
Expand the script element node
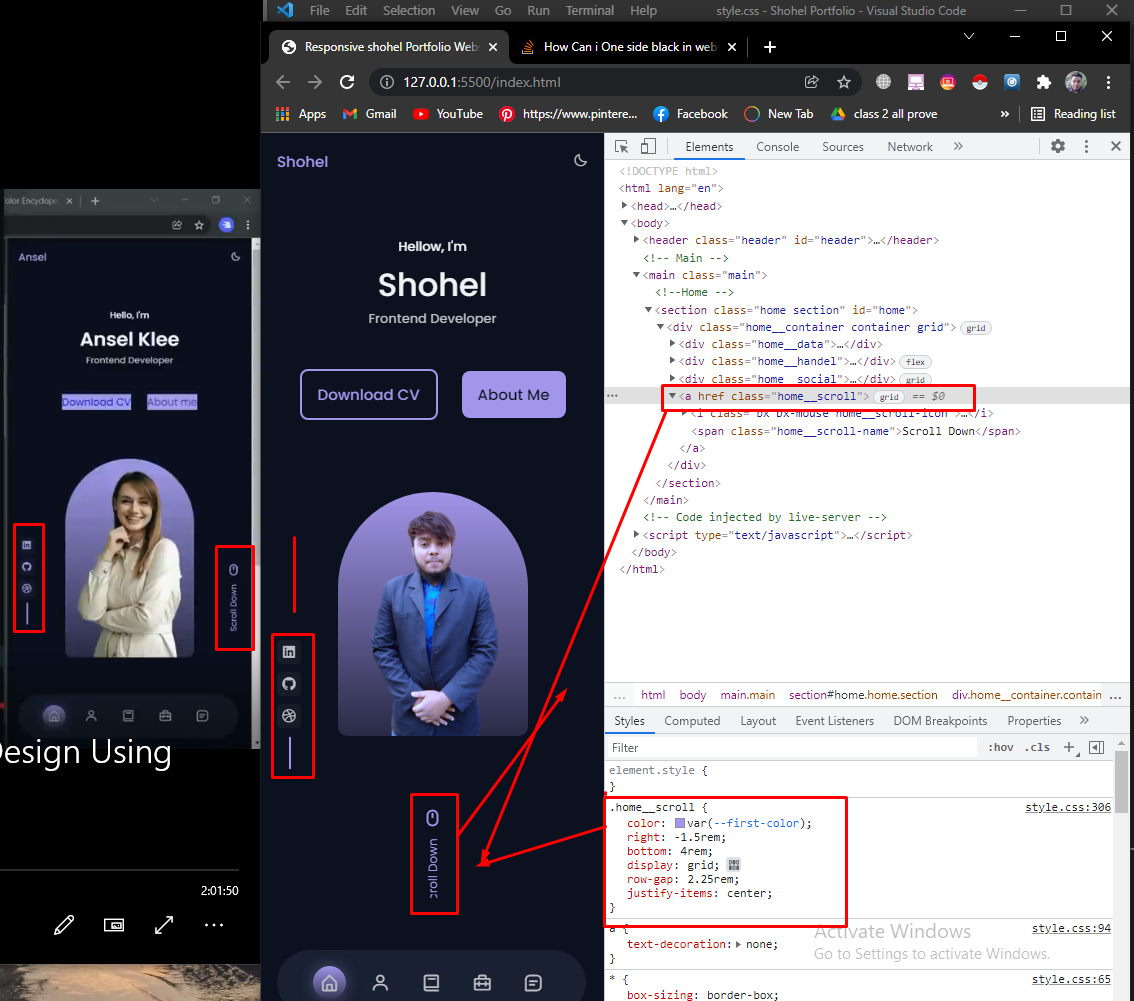coord(636,534)
